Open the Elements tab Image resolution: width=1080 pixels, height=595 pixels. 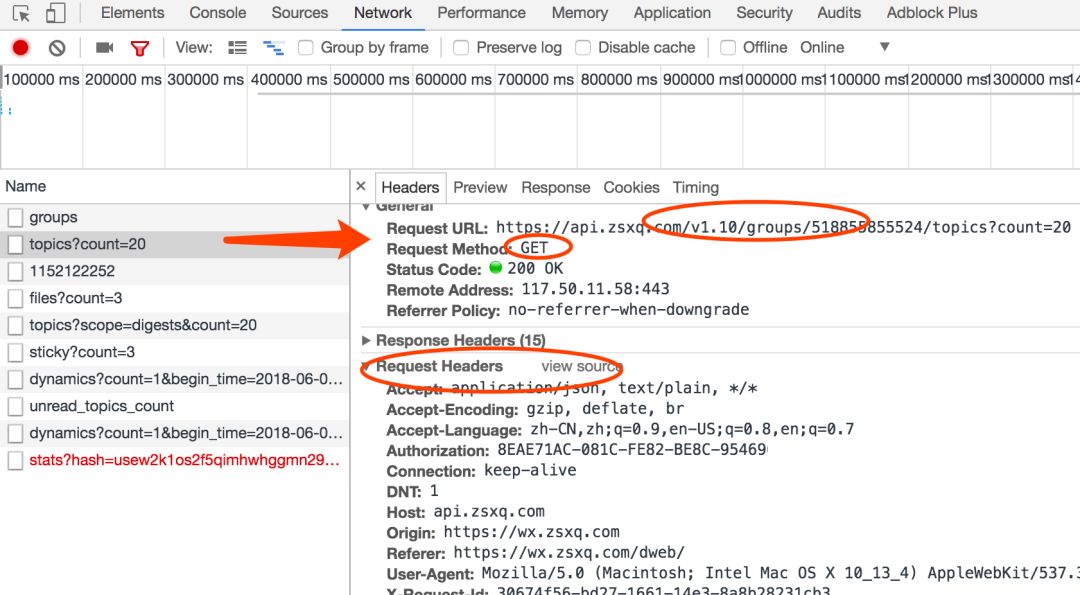coord(133,13)
